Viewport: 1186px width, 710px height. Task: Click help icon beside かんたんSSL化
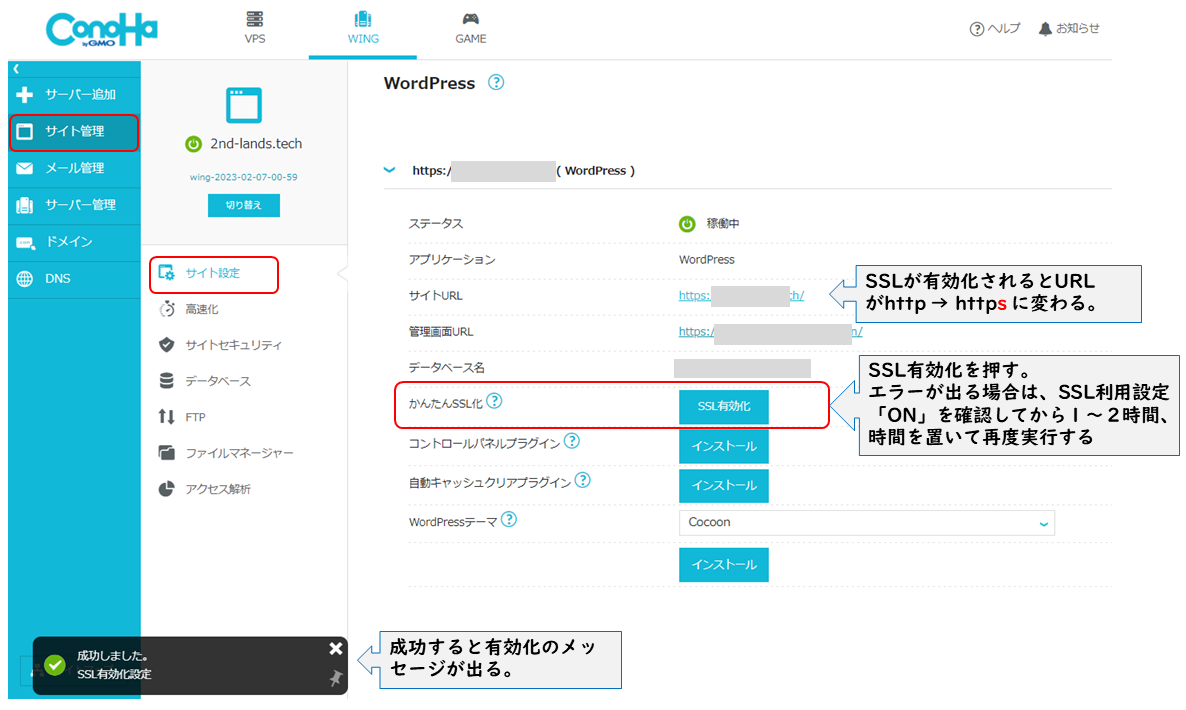(x=494, y=401)
